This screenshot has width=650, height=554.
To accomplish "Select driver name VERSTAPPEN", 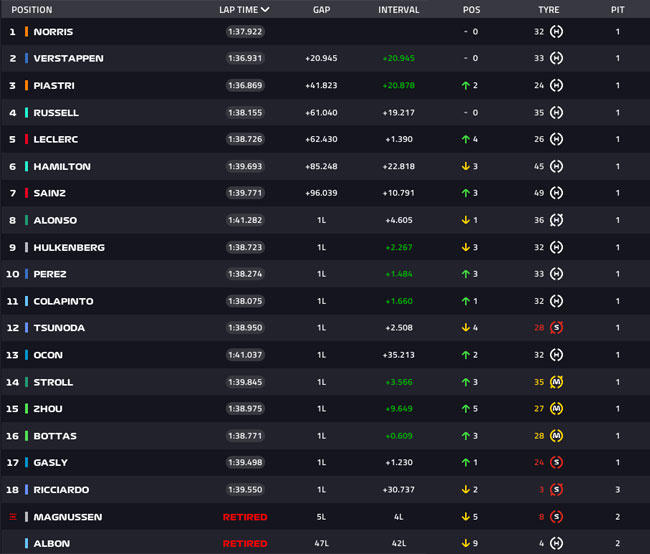I will coord(68,58).
